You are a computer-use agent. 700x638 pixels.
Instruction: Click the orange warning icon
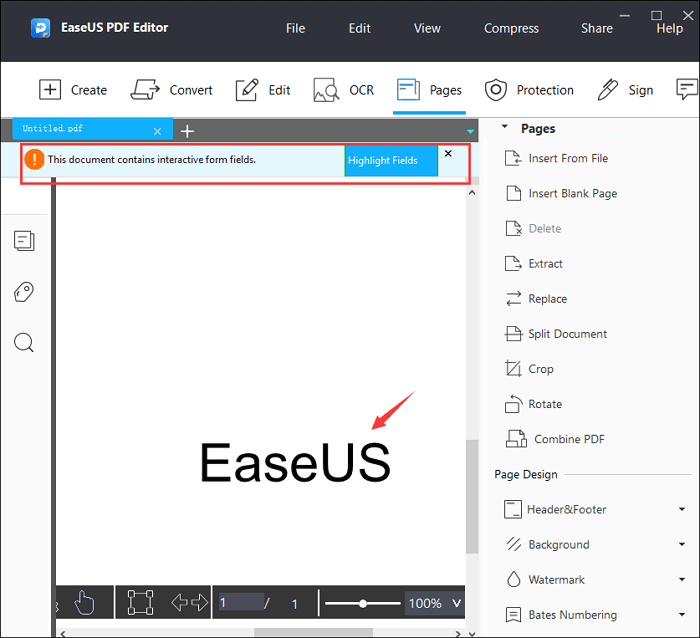34,159
